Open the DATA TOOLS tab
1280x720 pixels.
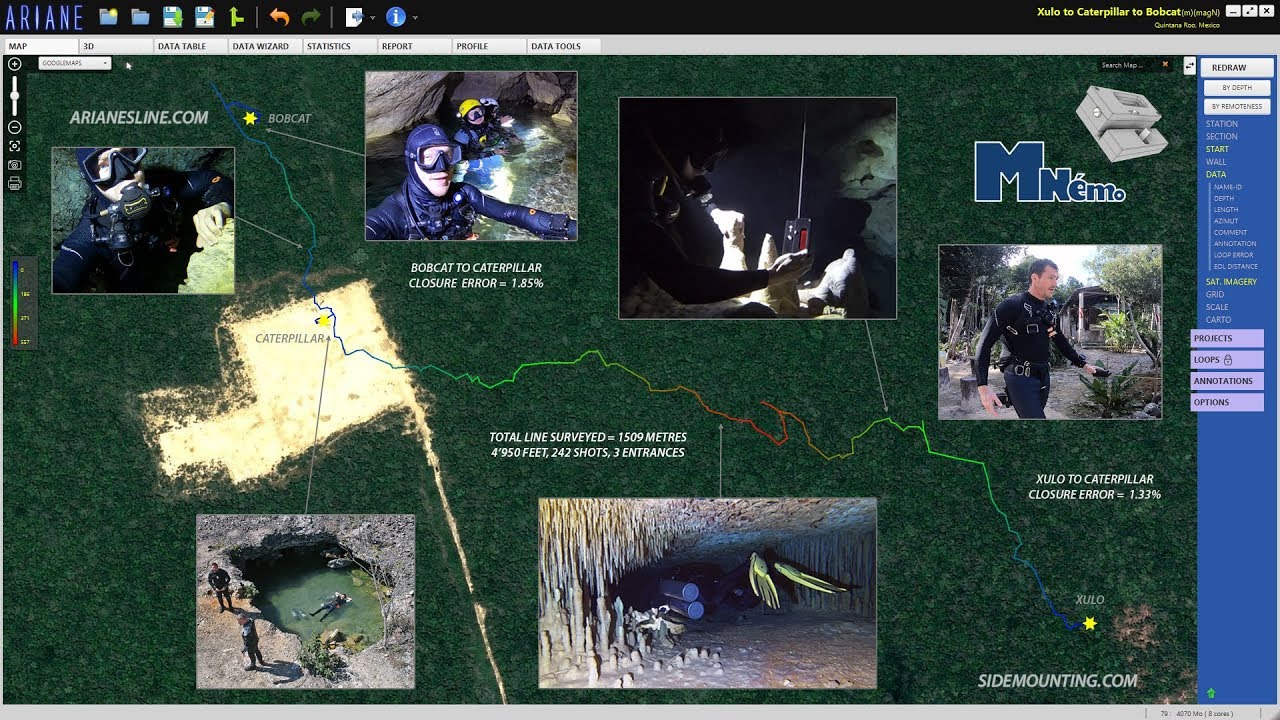point(564,46)
